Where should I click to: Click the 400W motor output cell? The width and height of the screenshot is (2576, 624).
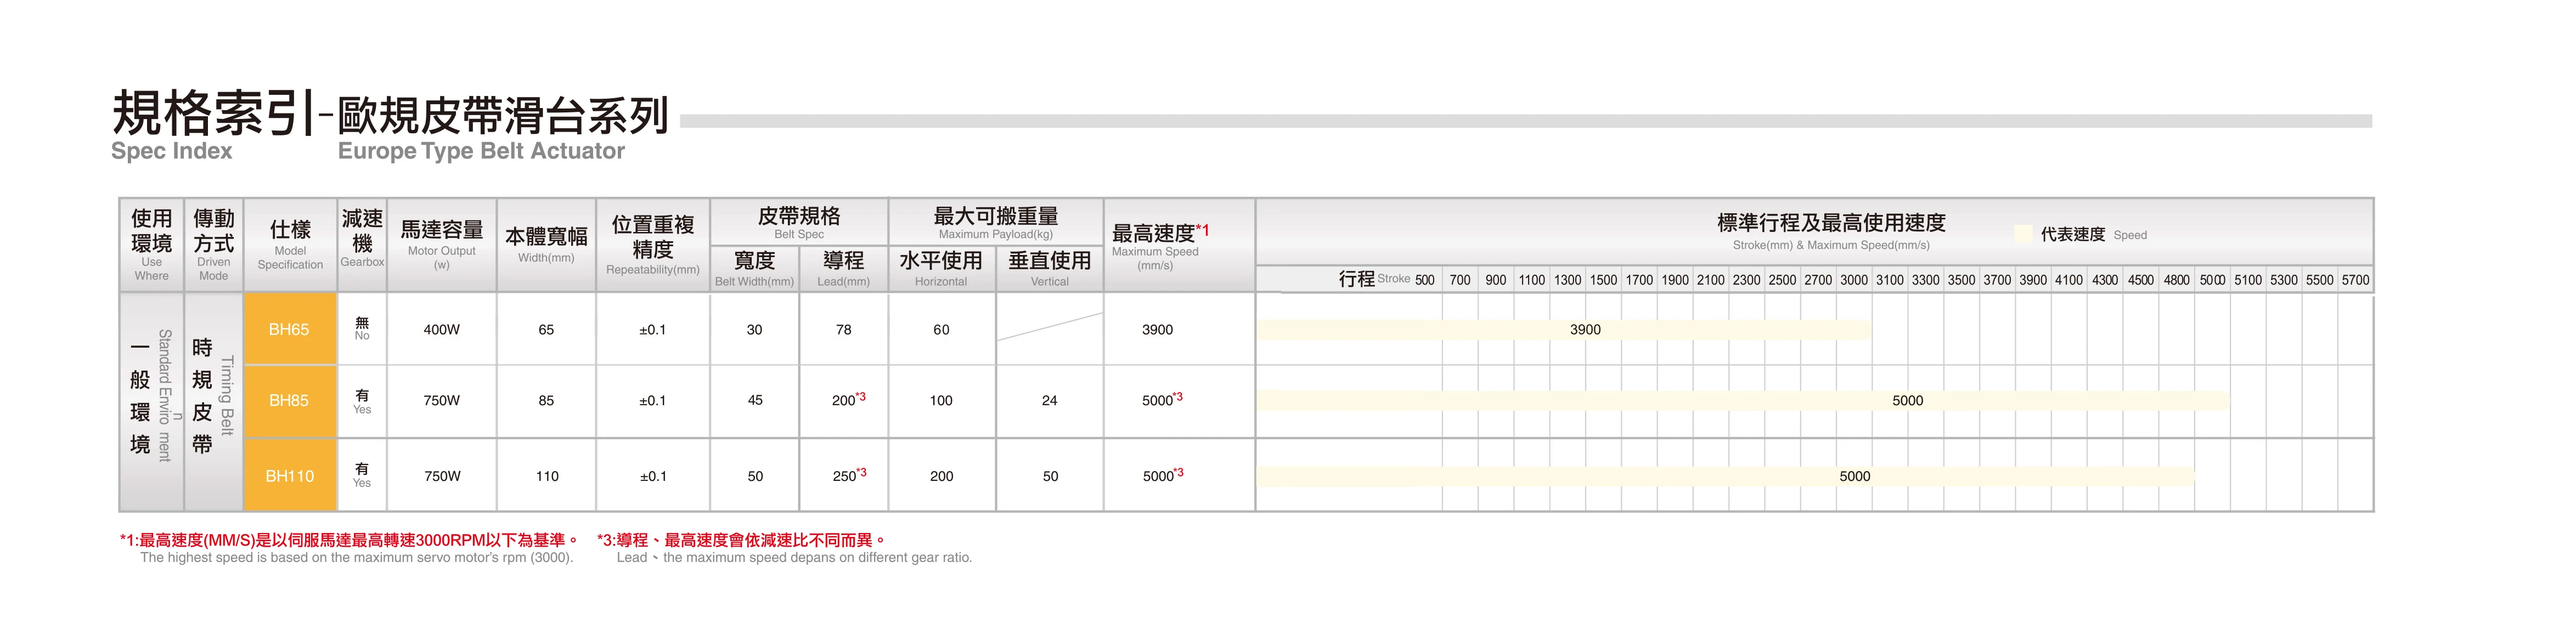click(x=441, y=329)
